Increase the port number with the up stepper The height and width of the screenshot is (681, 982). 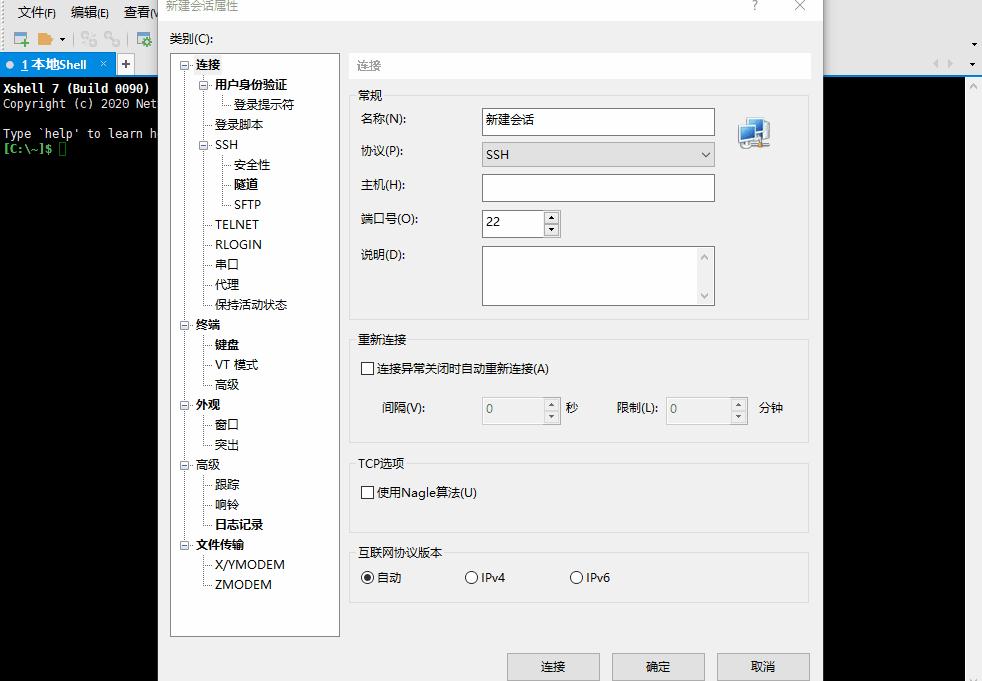point(550,217)
